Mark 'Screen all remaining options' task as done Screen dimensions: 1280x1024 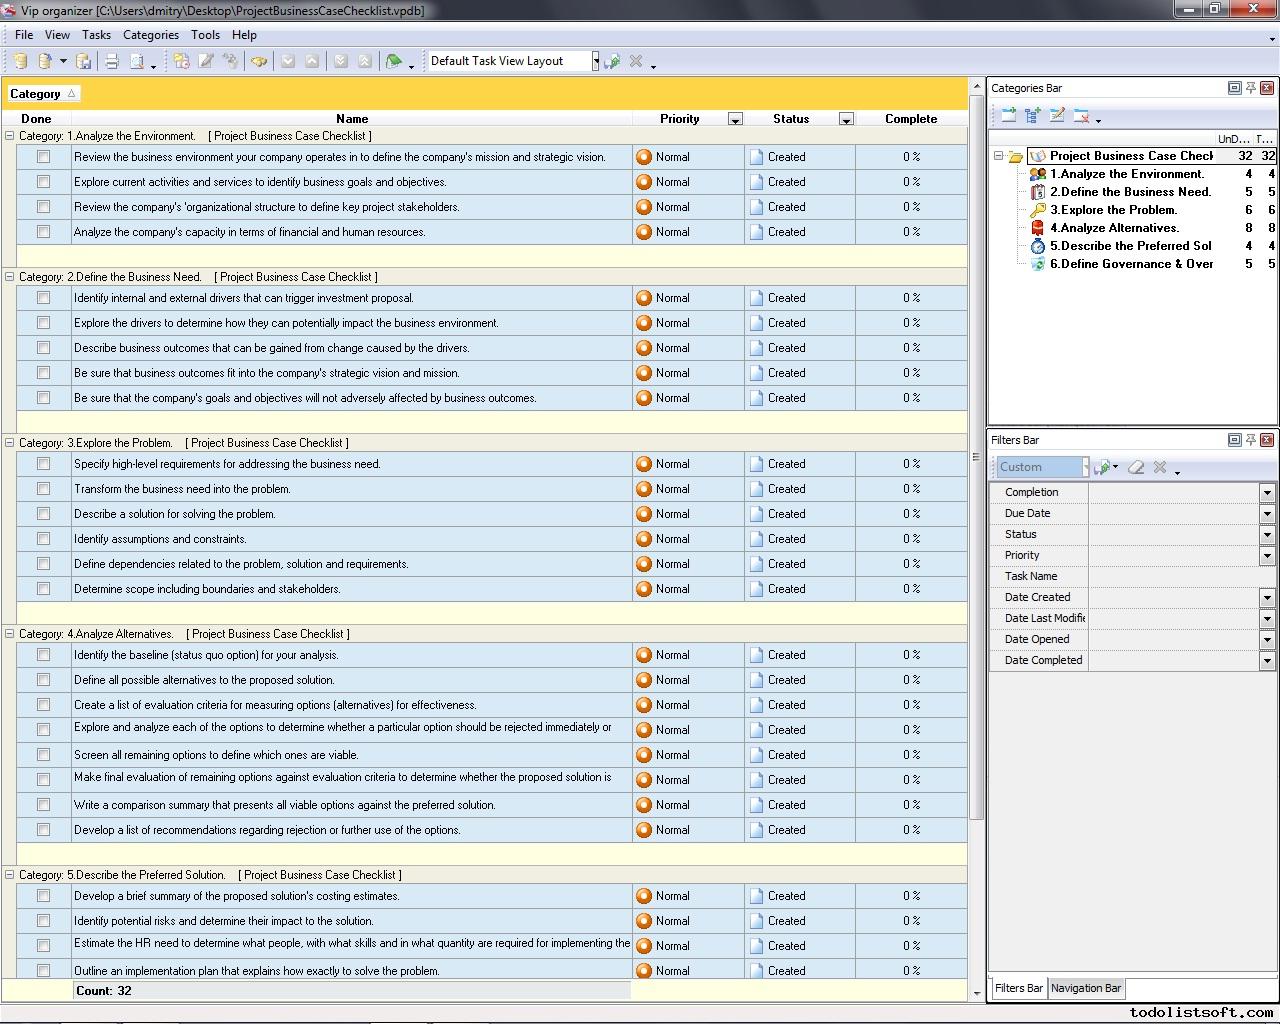pyautogui.click(x=43, y=755)
